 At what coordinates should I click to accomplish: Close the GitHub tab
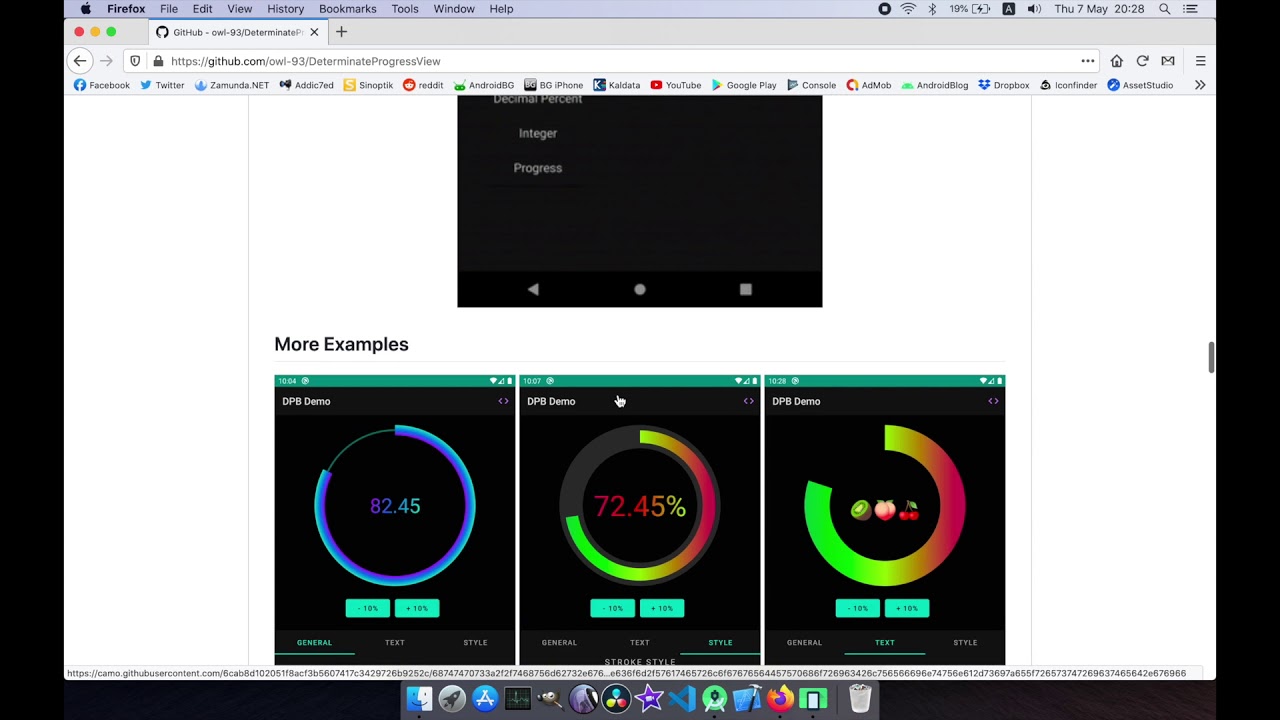pos(314,32)
